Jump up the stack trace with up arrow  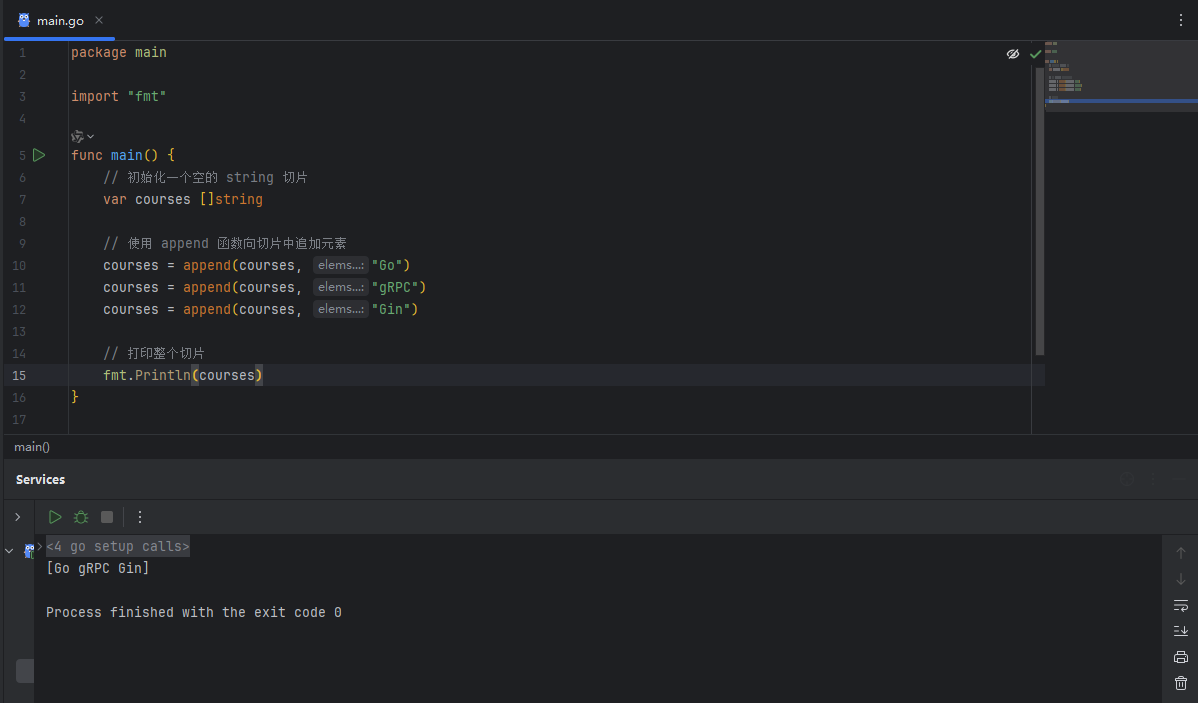[x=1180, y=553]
